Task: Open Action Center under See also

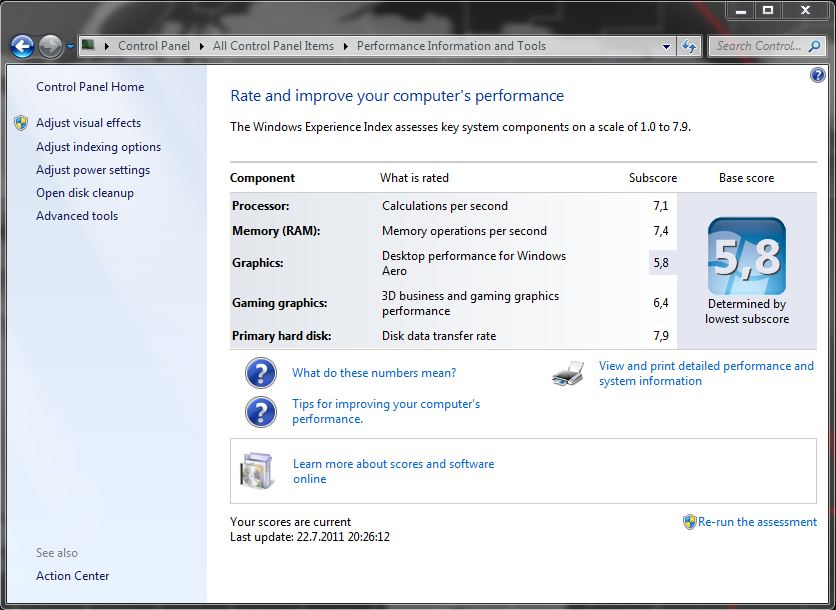Action: coord(73,576)
